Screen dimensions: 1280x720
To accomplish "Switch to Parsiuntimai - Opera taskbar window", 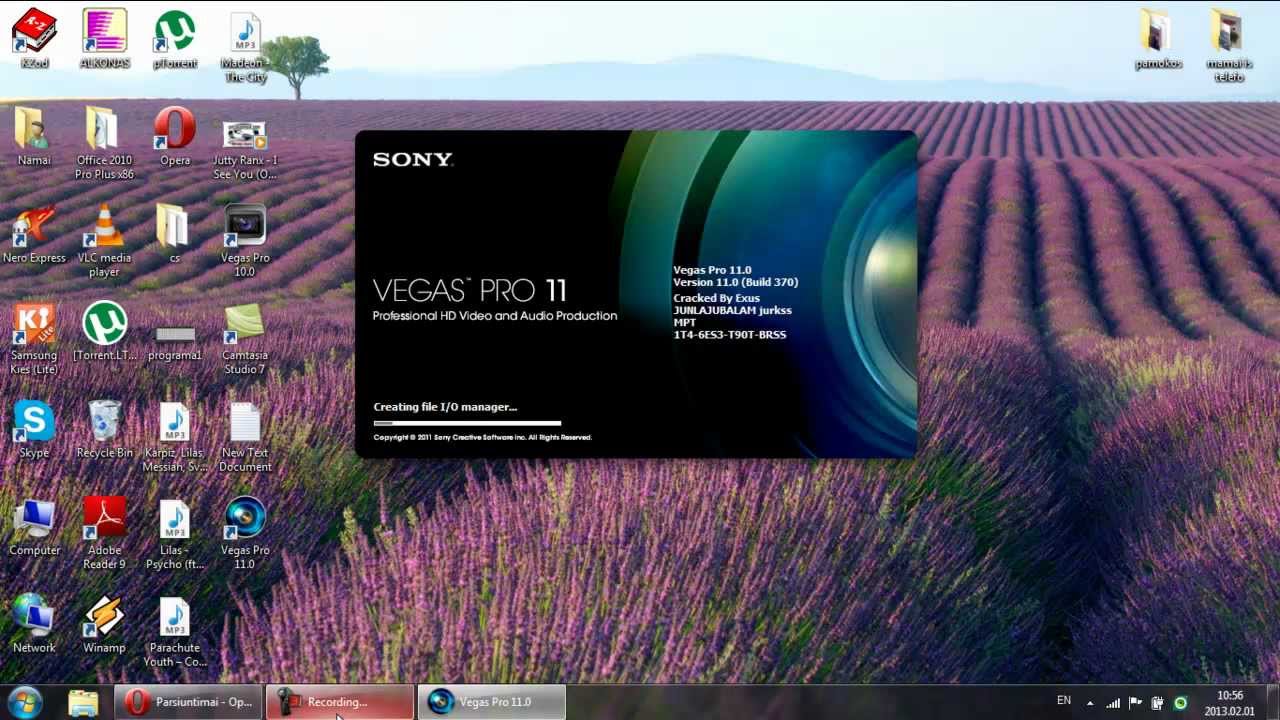I will (x=188, y=702).
